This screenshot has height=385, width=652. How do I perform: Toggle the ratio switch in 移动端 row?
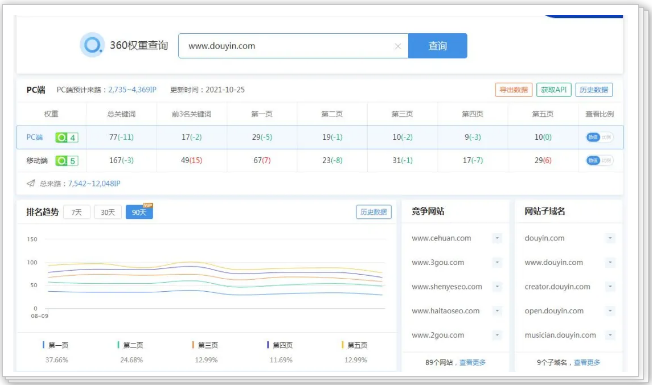[599, 160]
